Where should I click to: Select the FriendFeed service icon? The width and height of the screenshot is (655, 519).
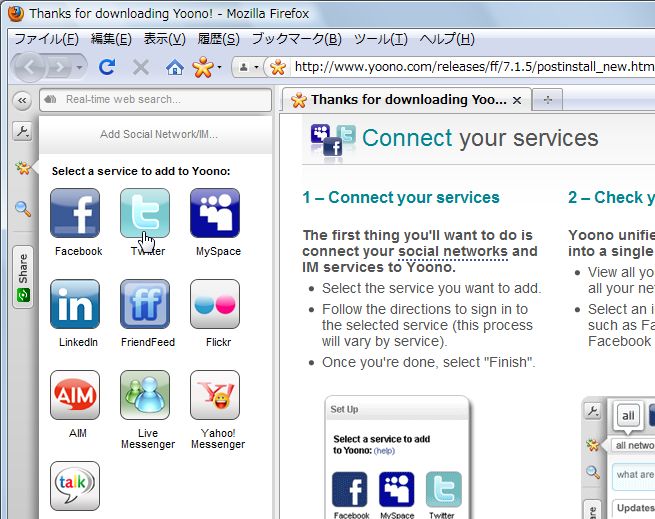145,304
